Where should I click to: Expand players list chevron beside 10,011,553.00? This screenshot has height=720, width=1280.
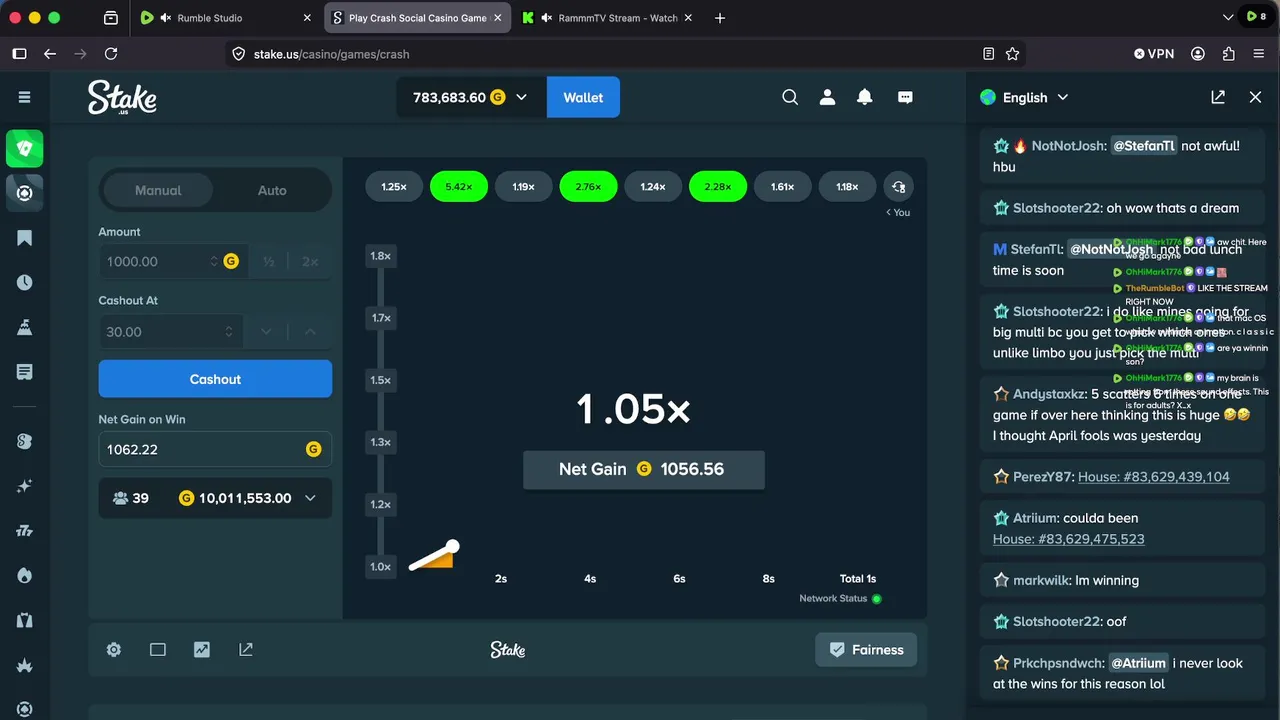(310, 498)
